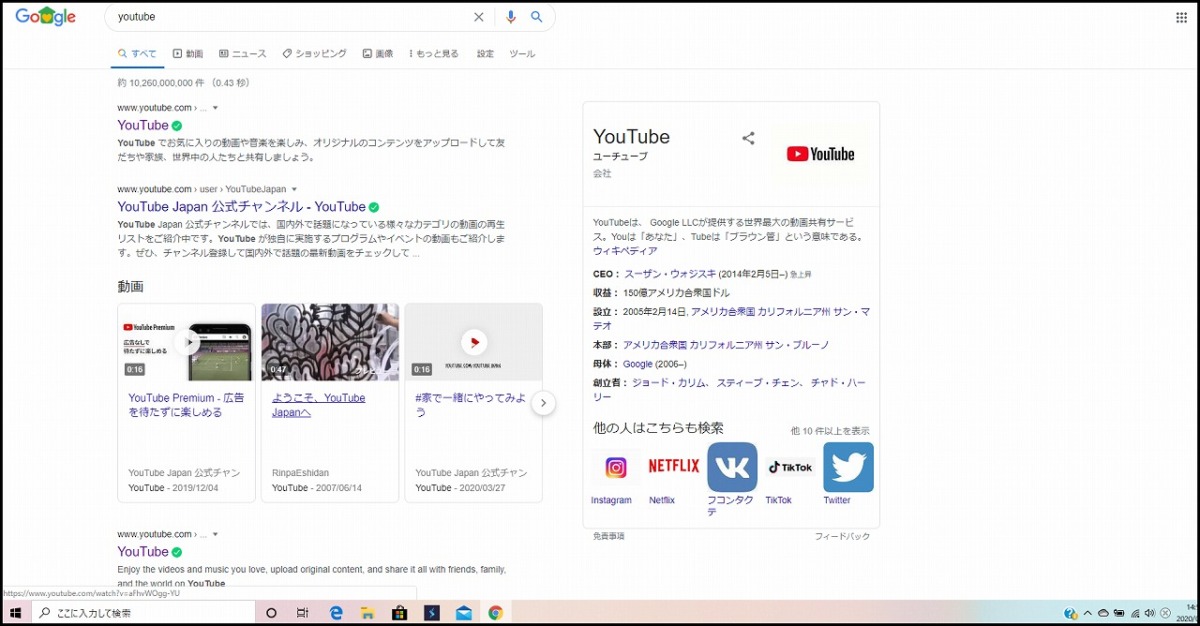Click the help question-mark tray icon
Image resolution: width=1200 pixels, height=626 pixels.
pyautogui.click(x=1071, y=613)
